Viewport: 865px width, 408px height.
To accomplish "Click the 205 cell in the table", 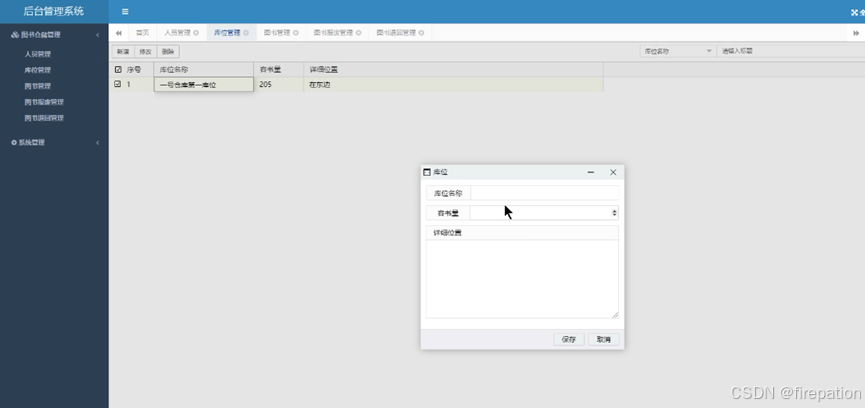I will point(279,85).
